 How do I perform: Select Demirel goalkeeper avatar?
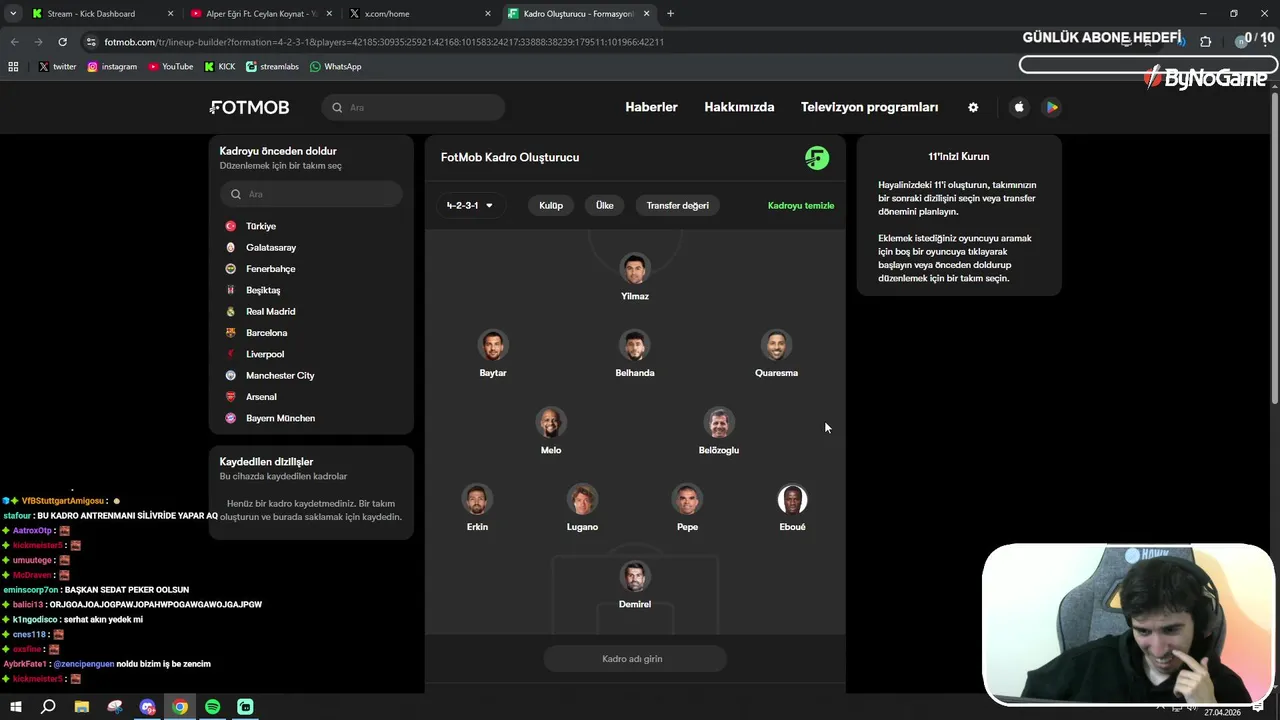pos(635,577)
